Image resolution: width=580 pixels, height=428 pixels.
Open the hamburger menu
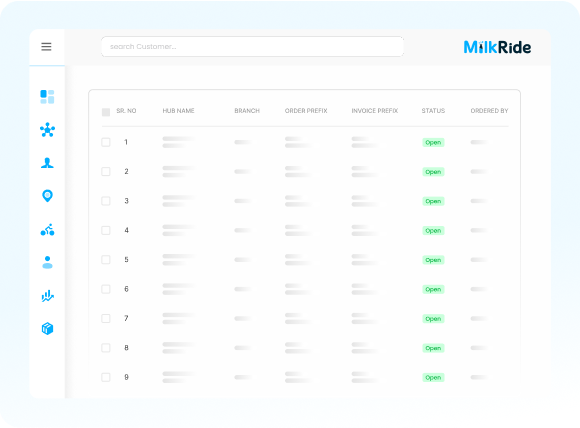coord(46,47)
